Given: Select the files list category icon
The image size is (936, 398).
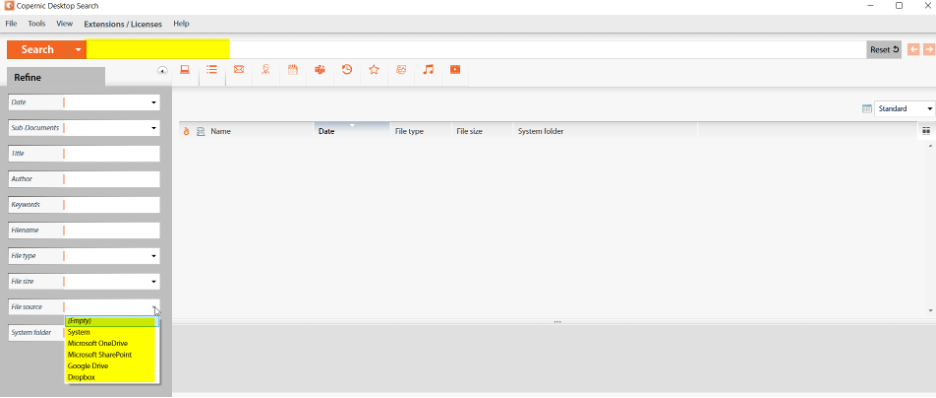Looking at the screenshot, I should tap(211, 70).
